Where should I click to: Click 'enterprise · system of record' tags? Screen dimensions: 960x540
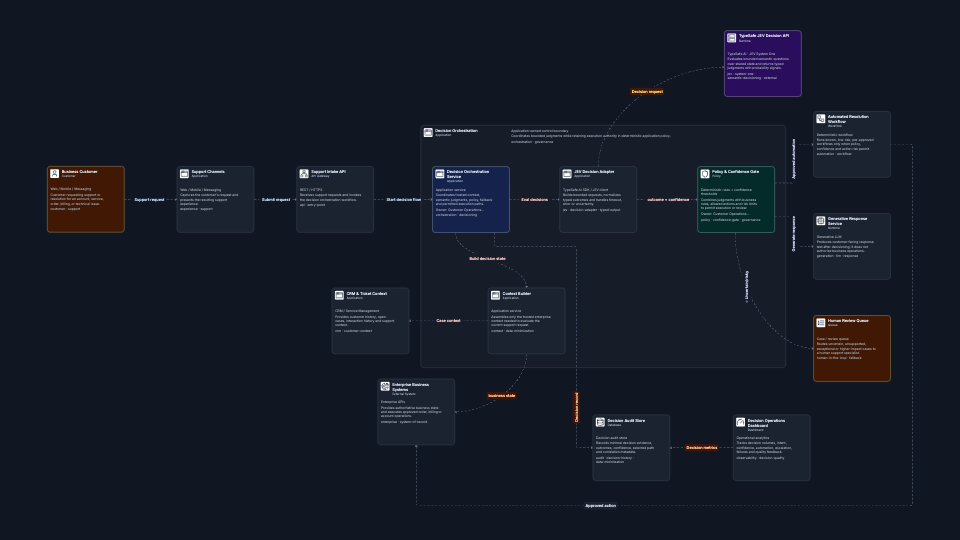click(x=404, y=422)
